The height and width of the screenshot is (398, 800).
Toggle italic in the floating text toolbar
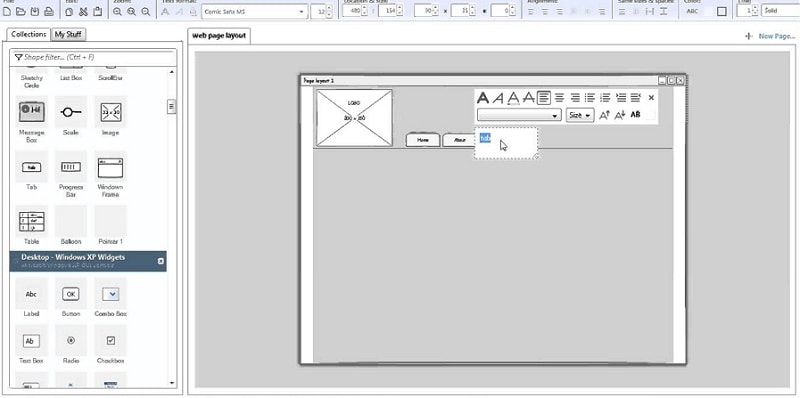[498, 97]
